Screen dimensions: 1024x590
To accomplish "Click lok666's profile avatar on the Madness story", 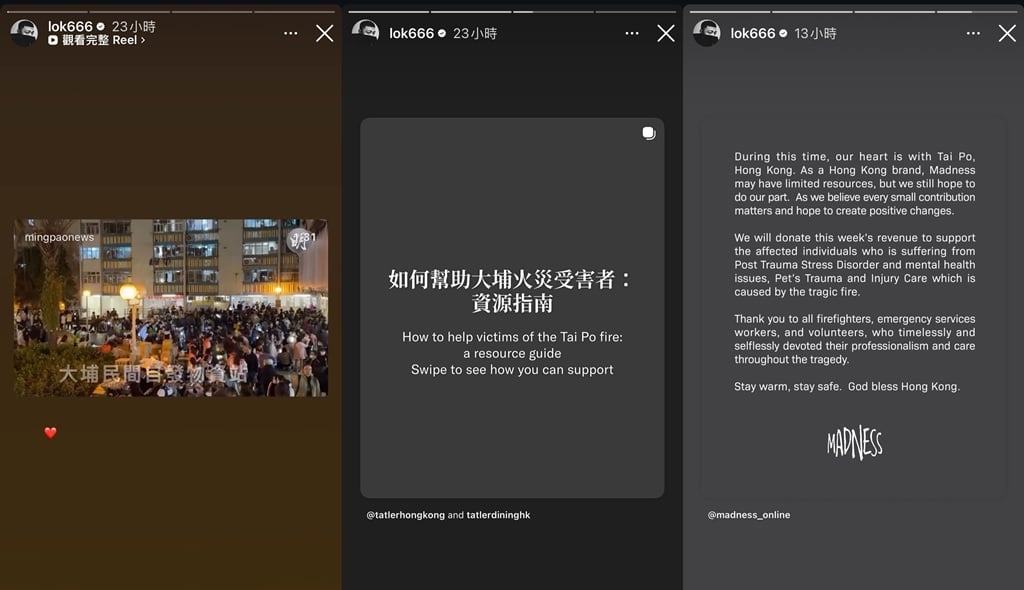I will 707,32.
